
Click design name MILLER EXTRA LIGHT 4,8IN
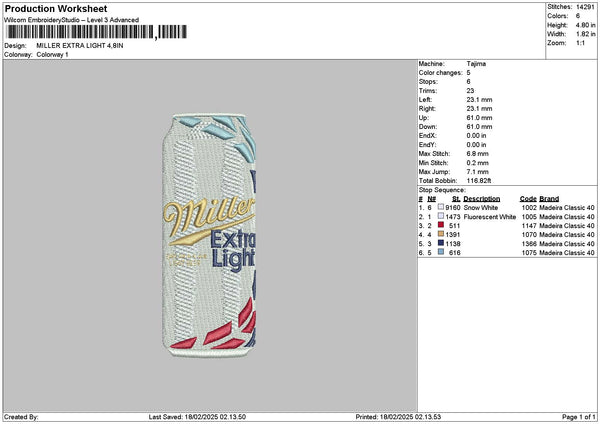coord(80,46)
